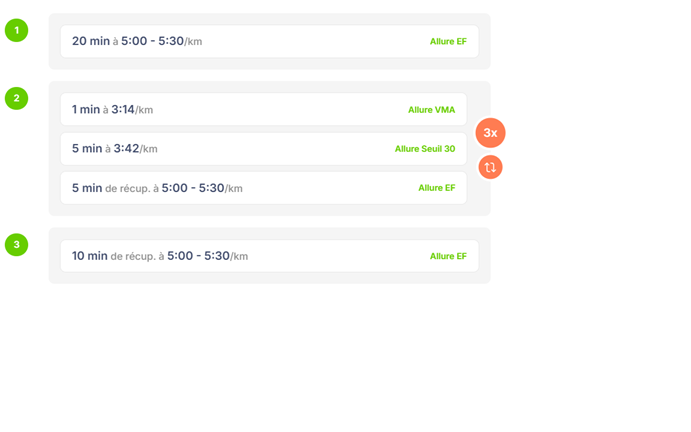The height and width of the screenshot is (432, 691).
Task: Click the orange 3x repetition badge
Action: tap(490, 133)
